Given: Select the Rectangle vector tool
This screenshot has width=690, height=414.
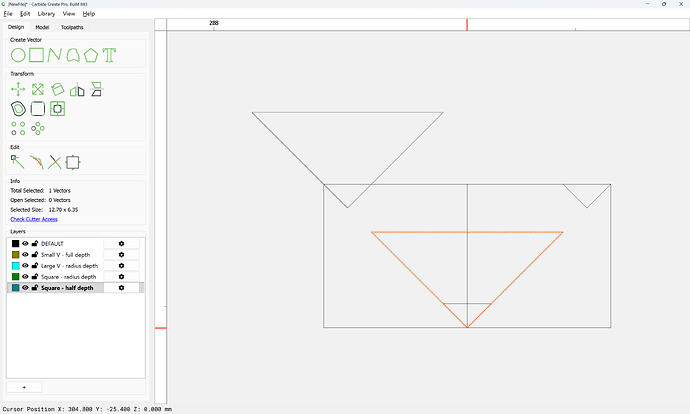Looking at the screenshot, I should point(37,55).
